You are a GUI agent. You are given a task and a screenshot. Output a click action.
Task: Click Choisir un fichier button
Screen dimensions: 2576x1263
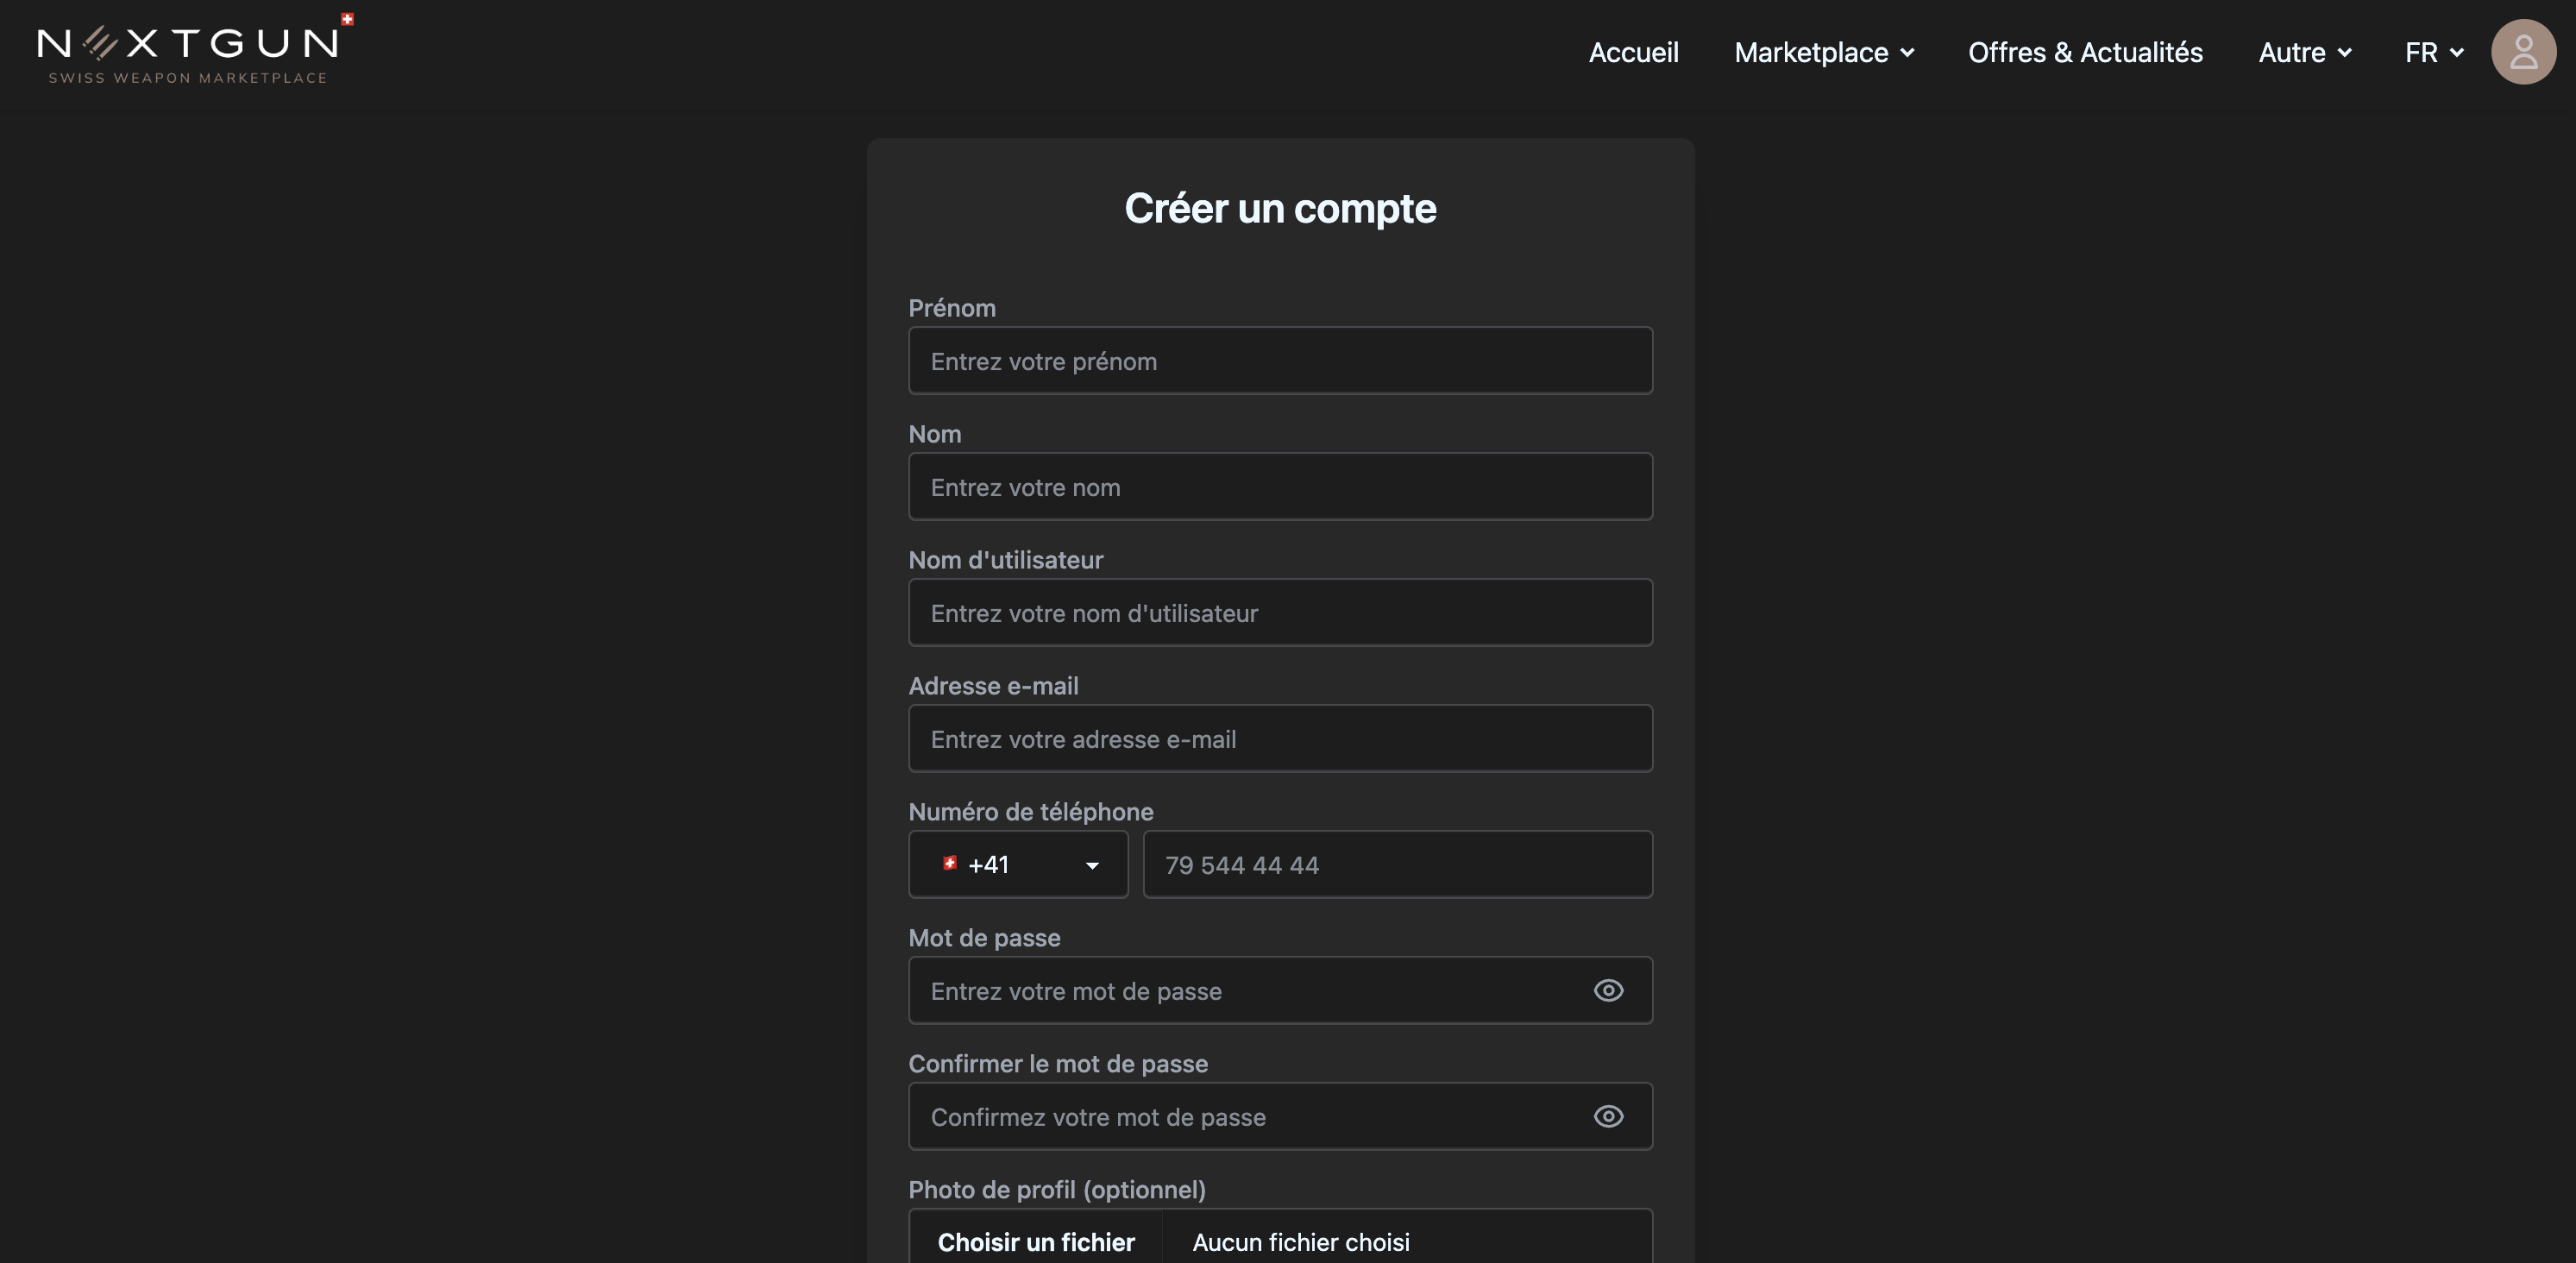coord(1036,1241)
